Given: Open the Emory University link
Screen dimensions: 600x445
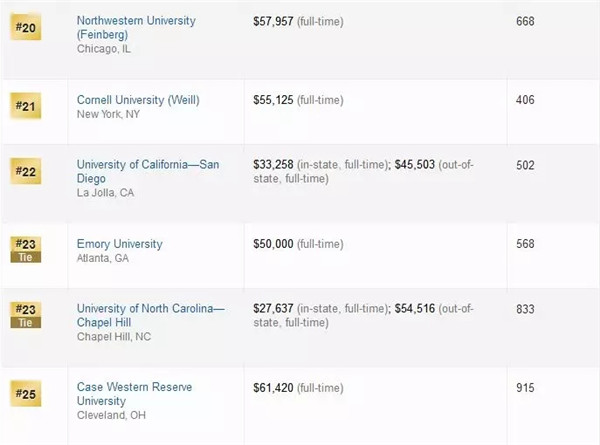Looking at the screenshot, I should (119, 244).
